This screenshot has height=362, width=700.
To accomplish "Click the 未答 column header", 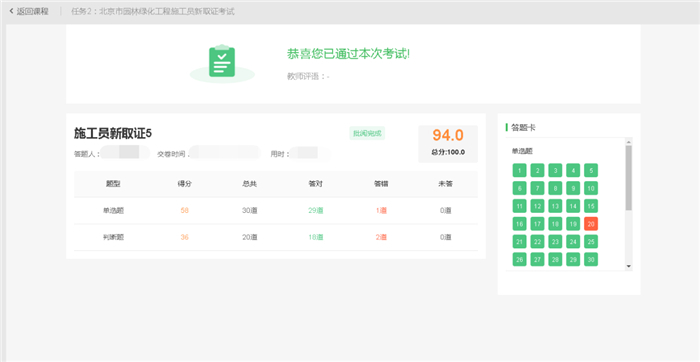I will coord(446,184).
